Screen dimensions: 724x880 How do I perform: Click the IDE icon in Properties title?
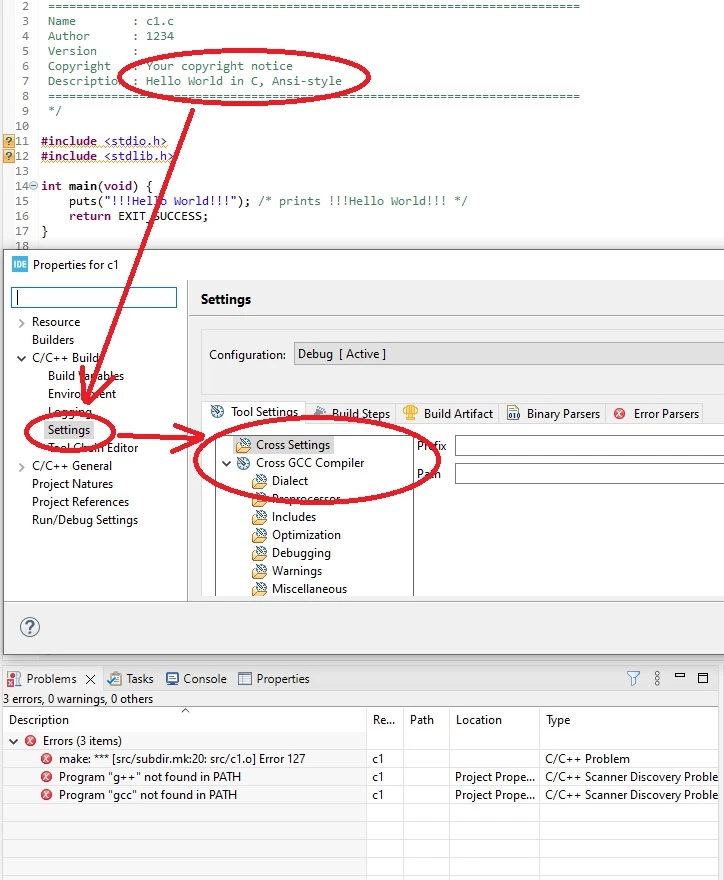(20, 264)
